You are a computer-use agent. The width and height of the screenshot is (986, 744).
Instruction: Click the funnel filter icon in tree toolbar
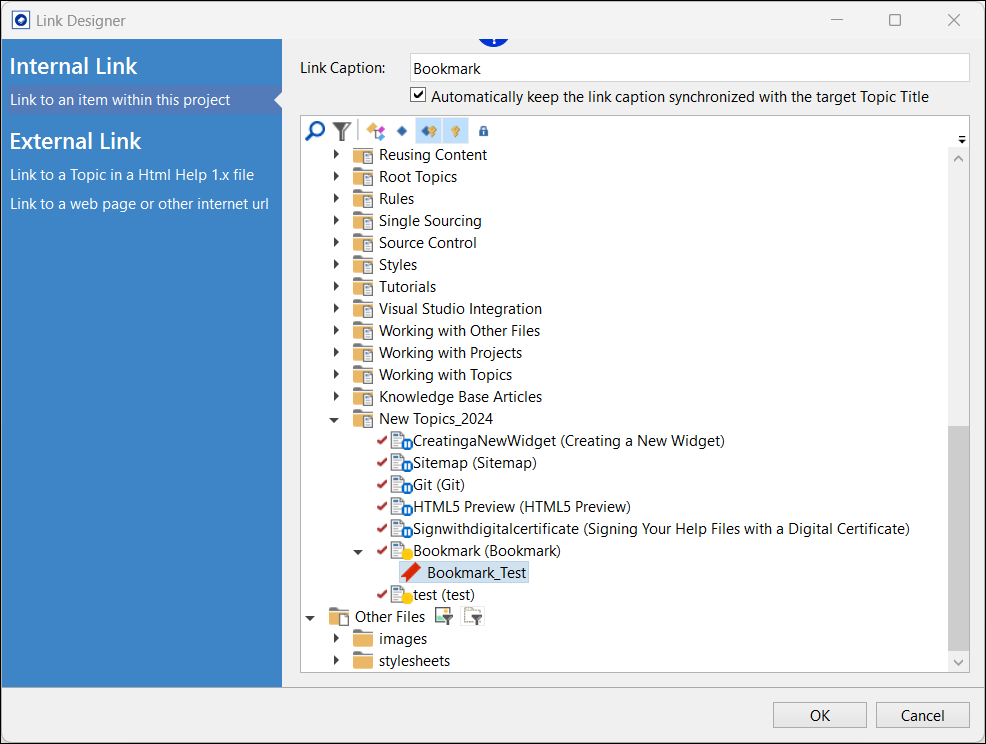pyautogui.click(x=342, y=130)
